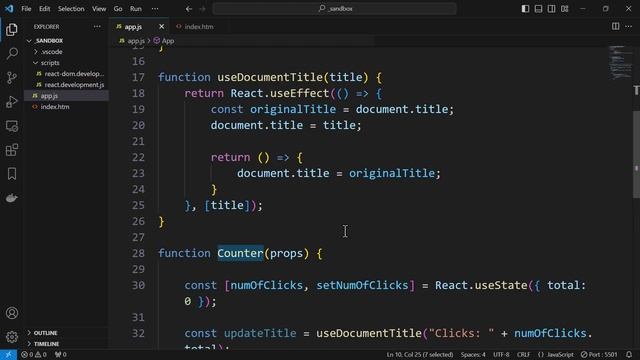
Task: Change line ending via CRLF
Action: click(x=523, y=355)
